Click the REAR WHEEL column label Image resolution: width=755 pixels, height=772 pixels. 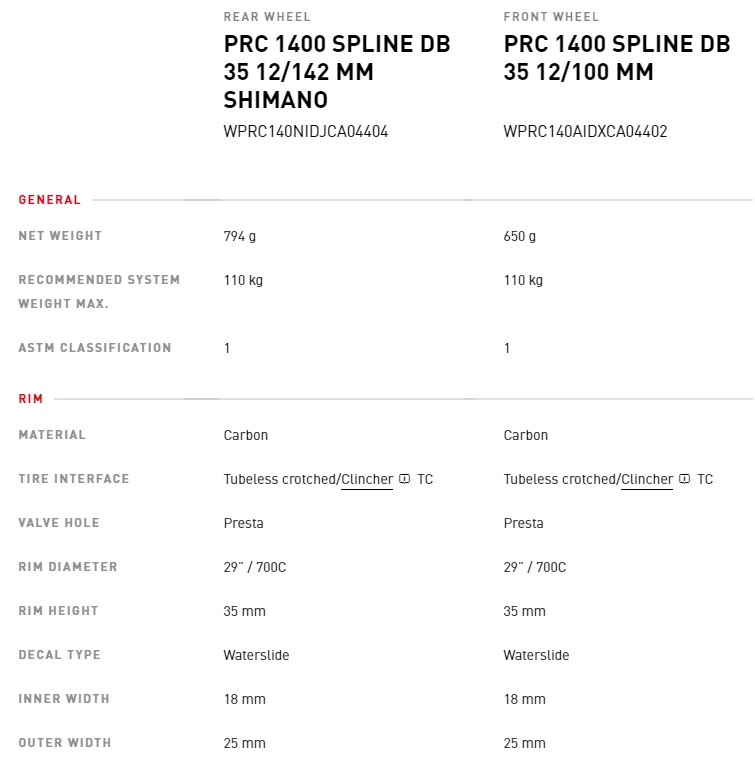pos(267,17)
